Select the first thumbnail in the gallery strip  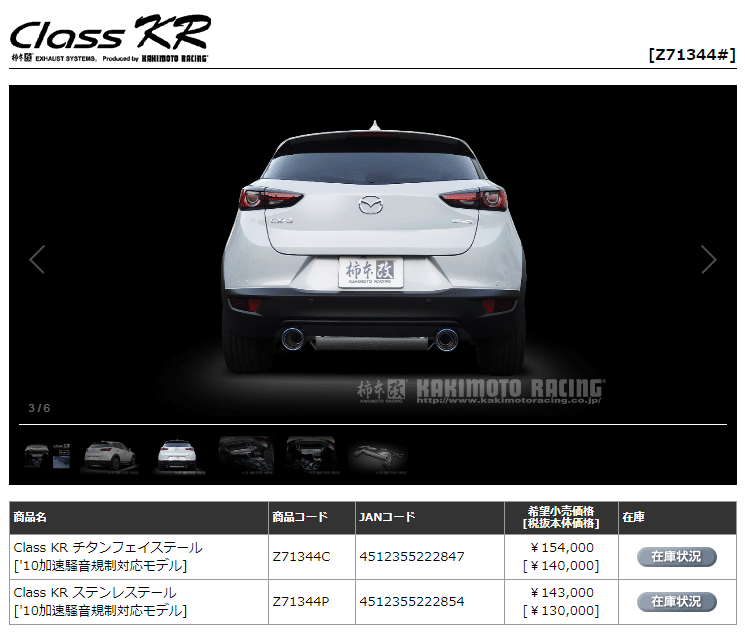46,455
